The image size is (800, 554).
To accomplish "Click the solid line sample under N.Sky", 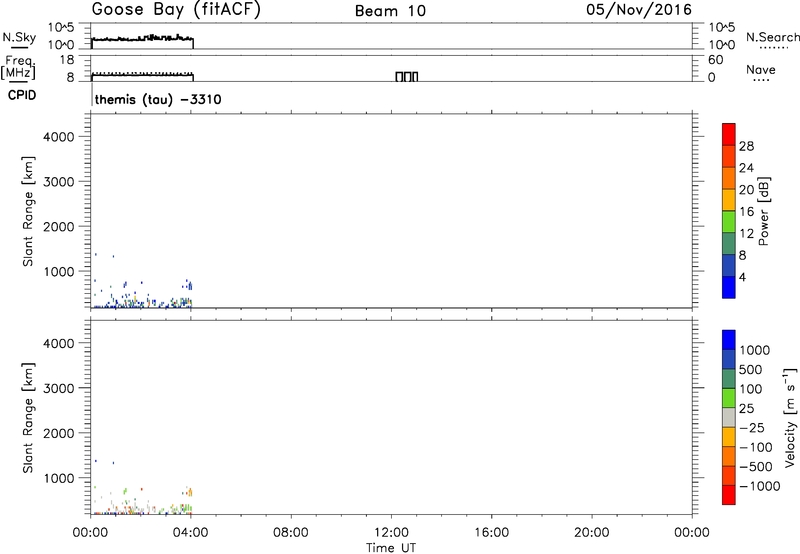I will pos(19,48).
